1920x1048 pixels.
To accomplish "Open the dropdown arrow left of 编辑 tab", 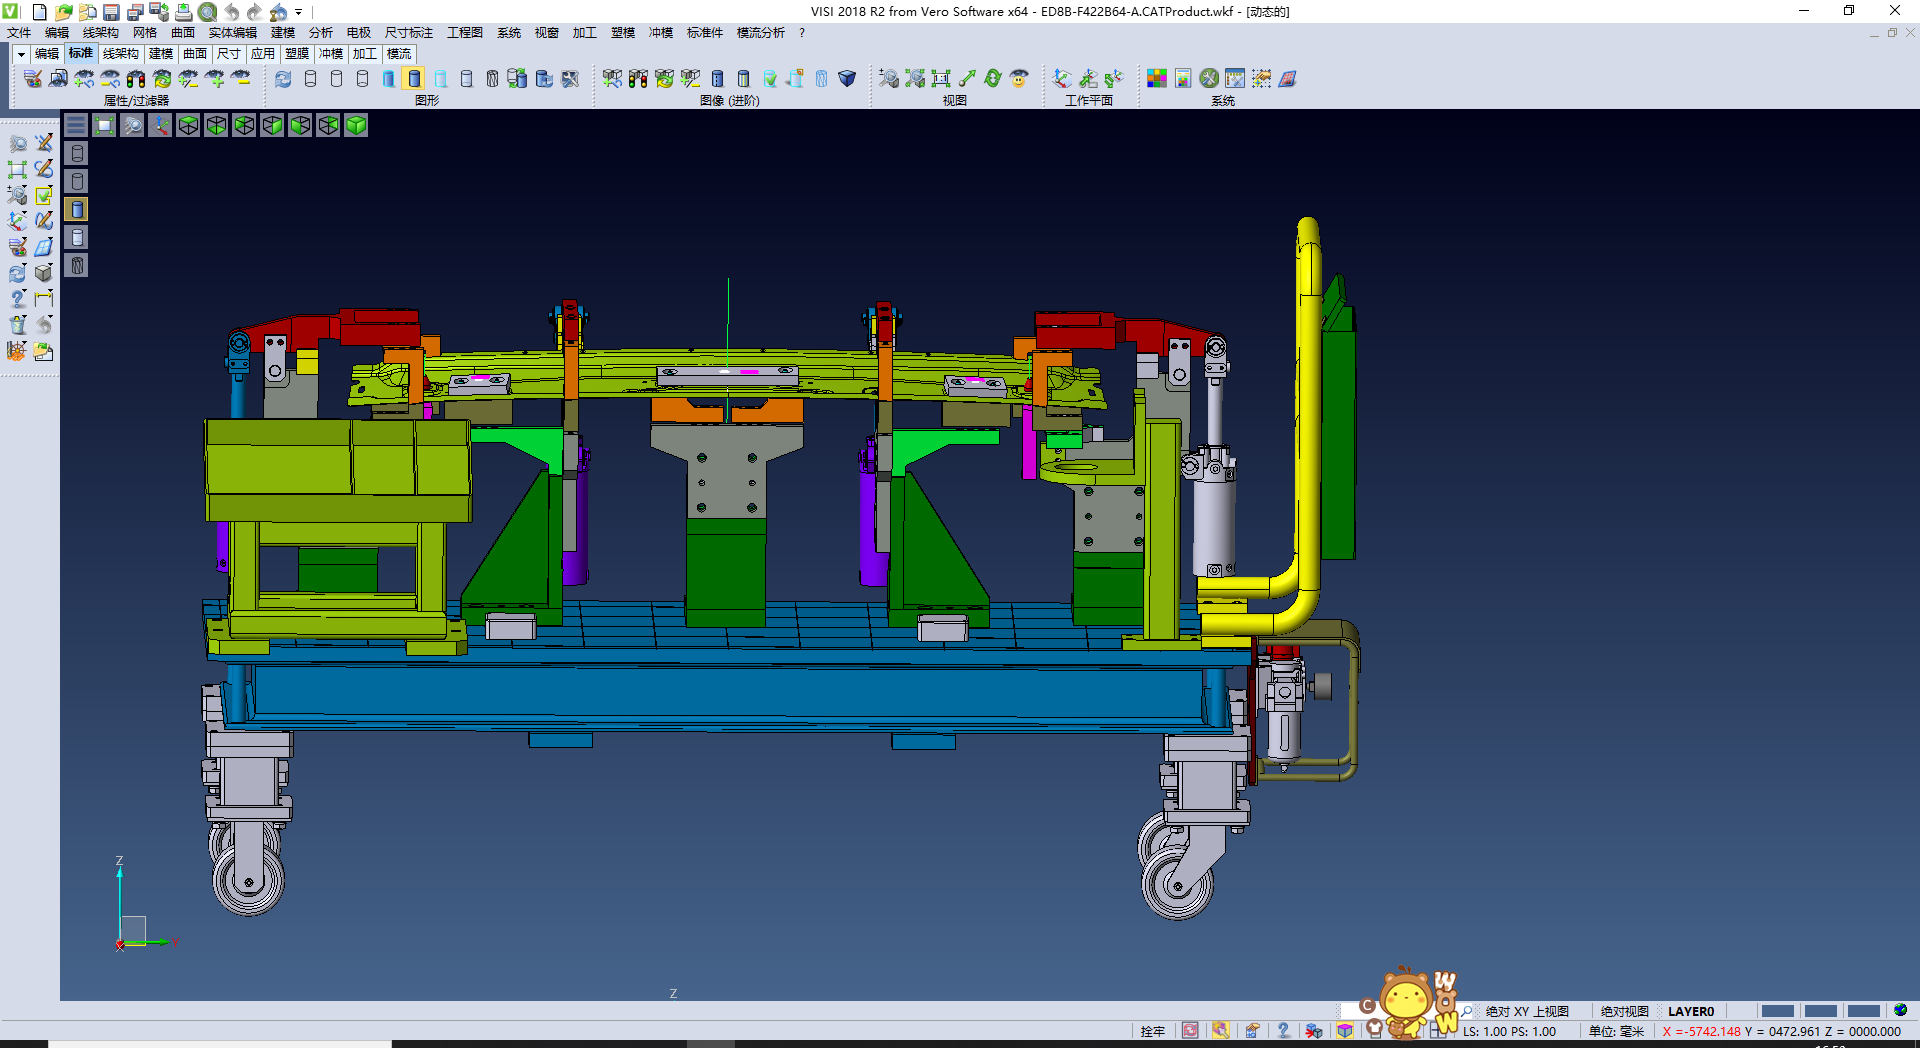I will (x=21, y=54).
